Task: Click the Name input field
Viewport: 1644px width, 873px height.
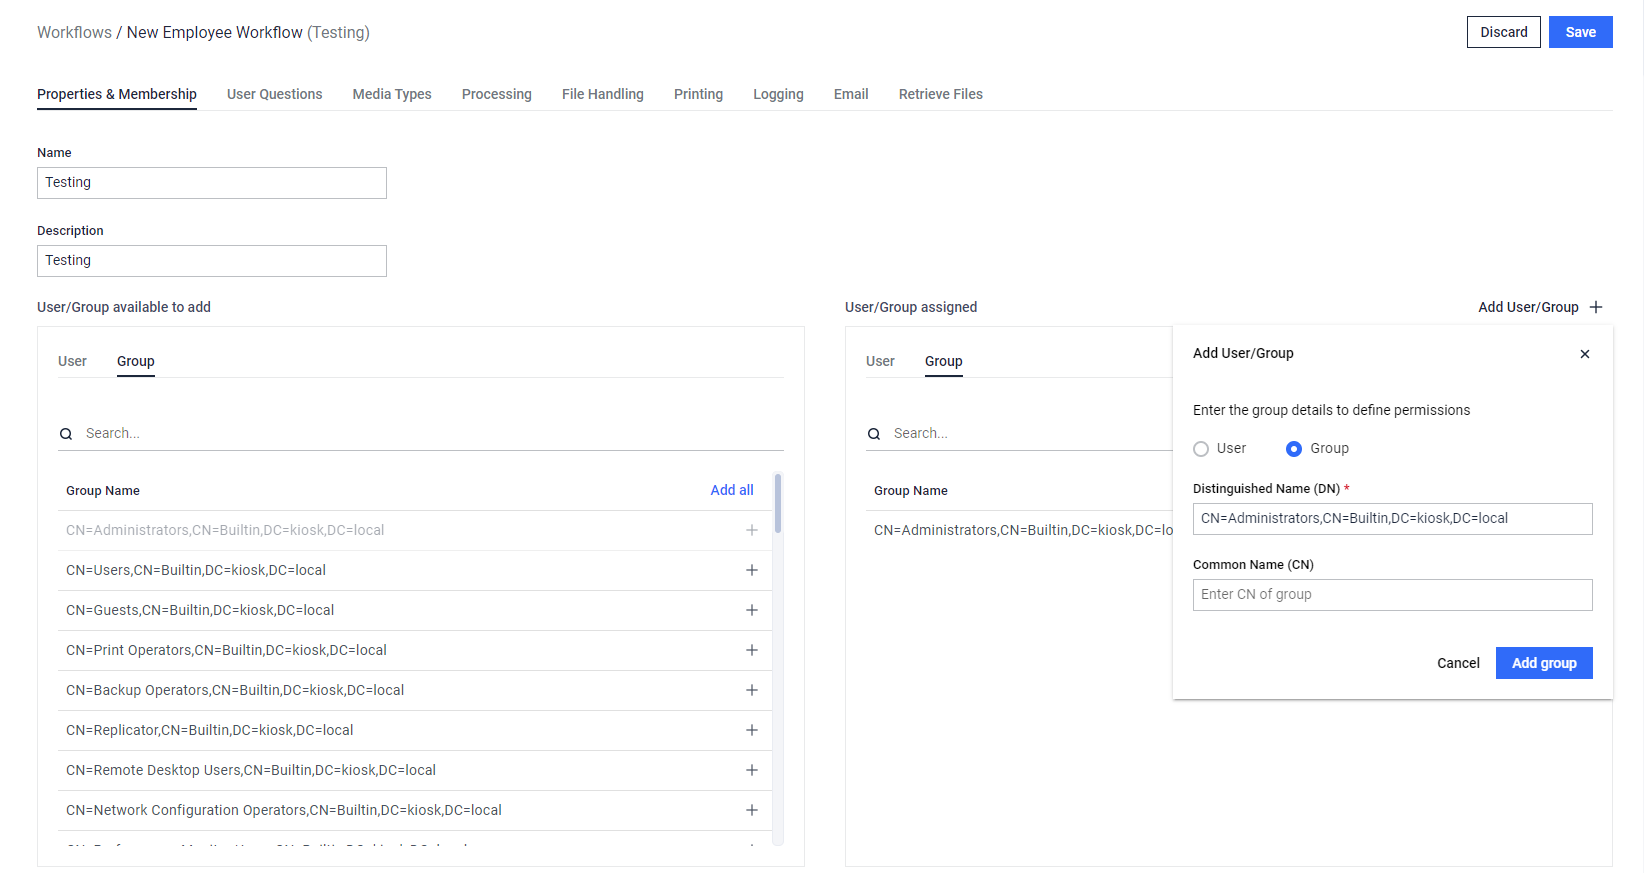Action: pos(212,183)
